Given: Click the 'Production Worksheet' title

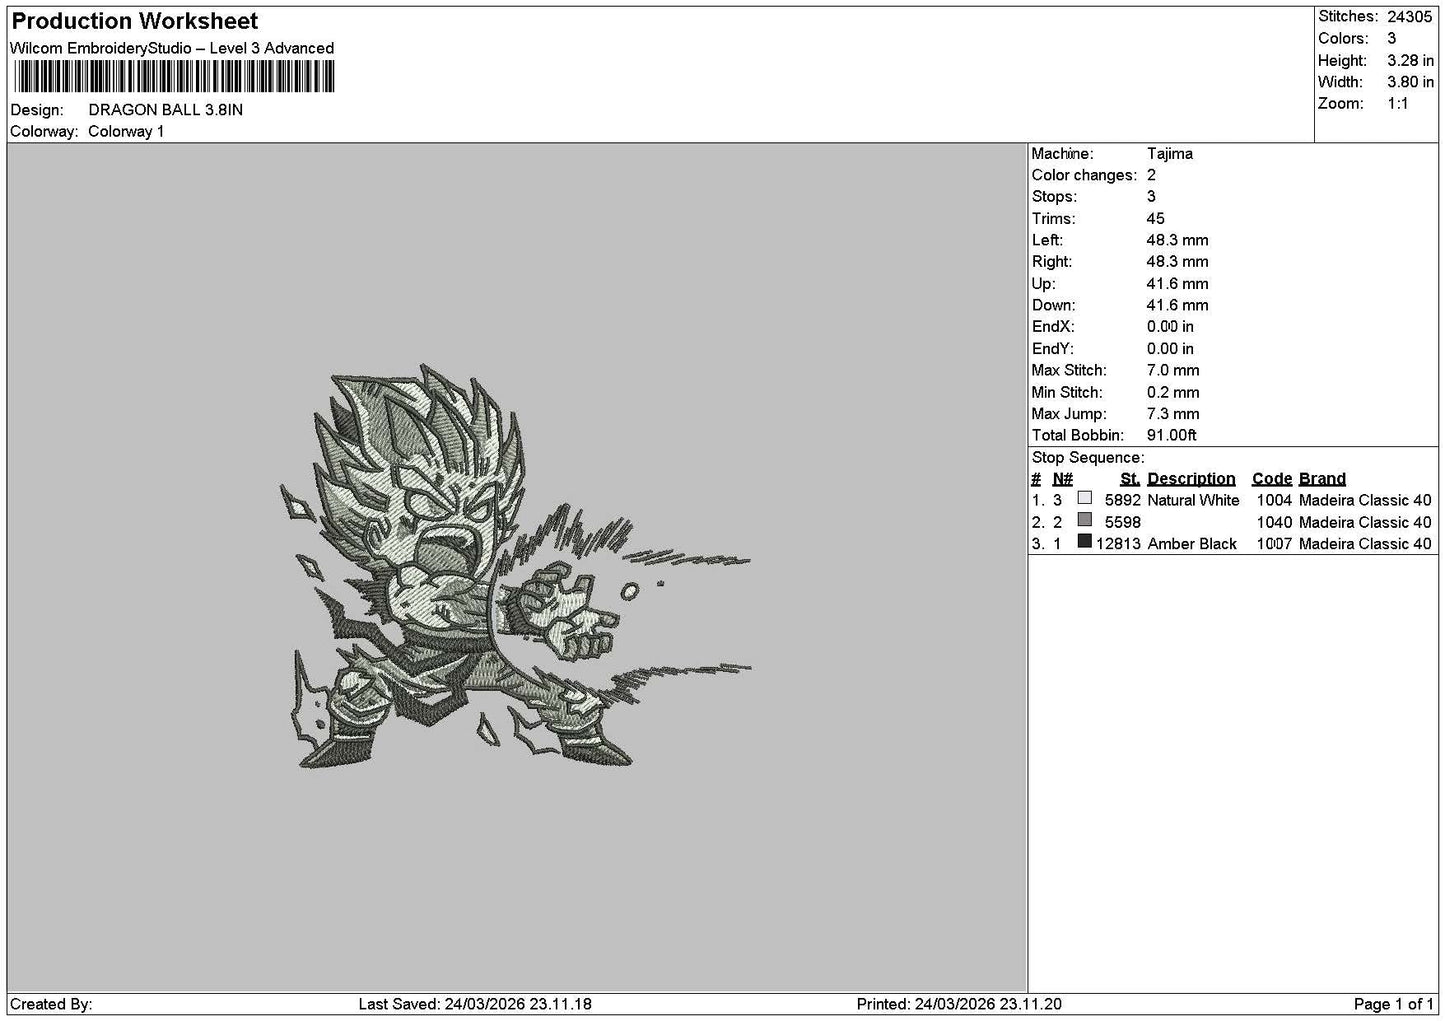Looking at the screenshot, I should pyautogui.click(x=135, y=21).
